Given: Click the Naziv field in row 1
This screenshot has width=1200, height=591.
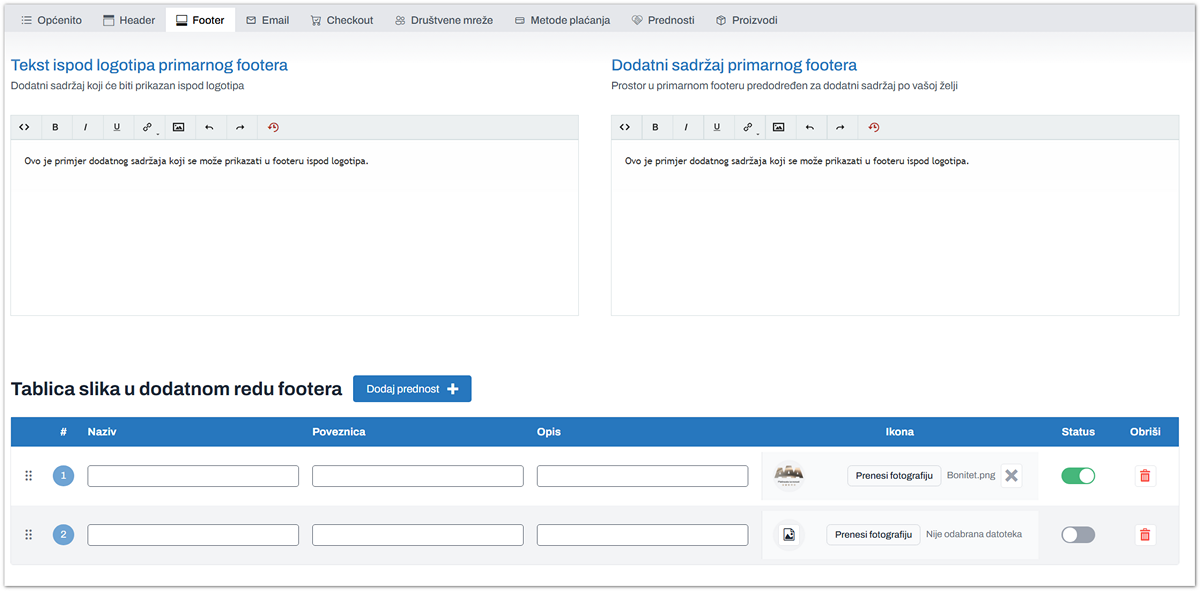Looking at the screenshot, I should [193, 476].
